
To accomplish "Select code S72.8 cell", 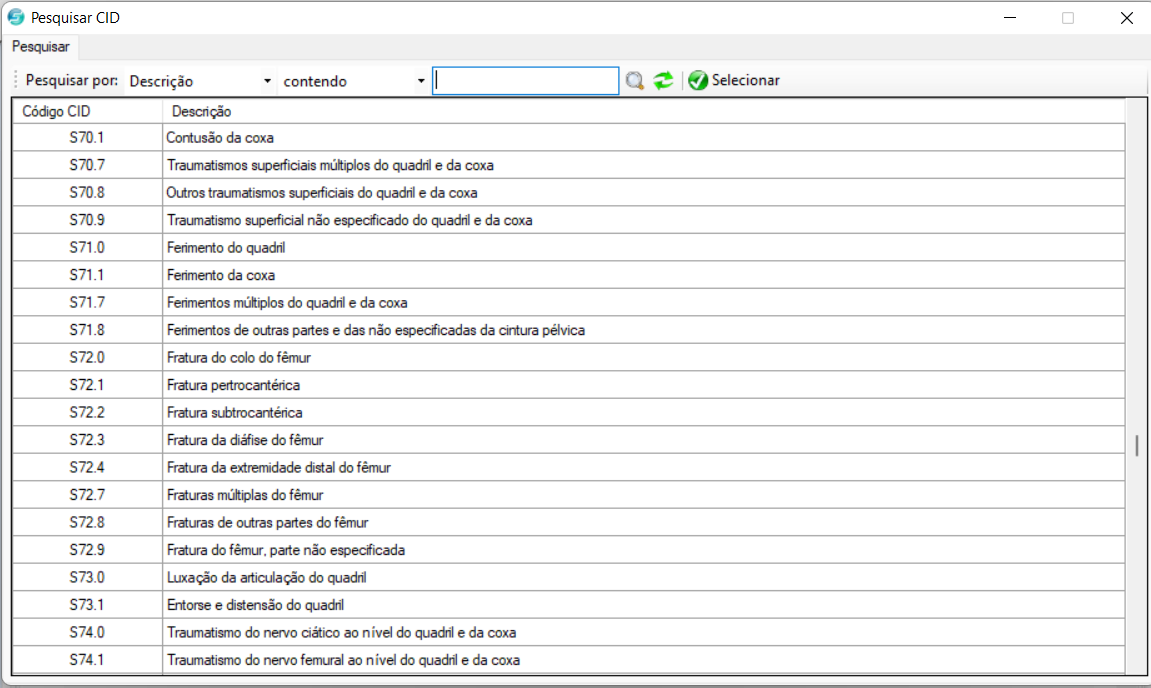I will tap(87, 522).
